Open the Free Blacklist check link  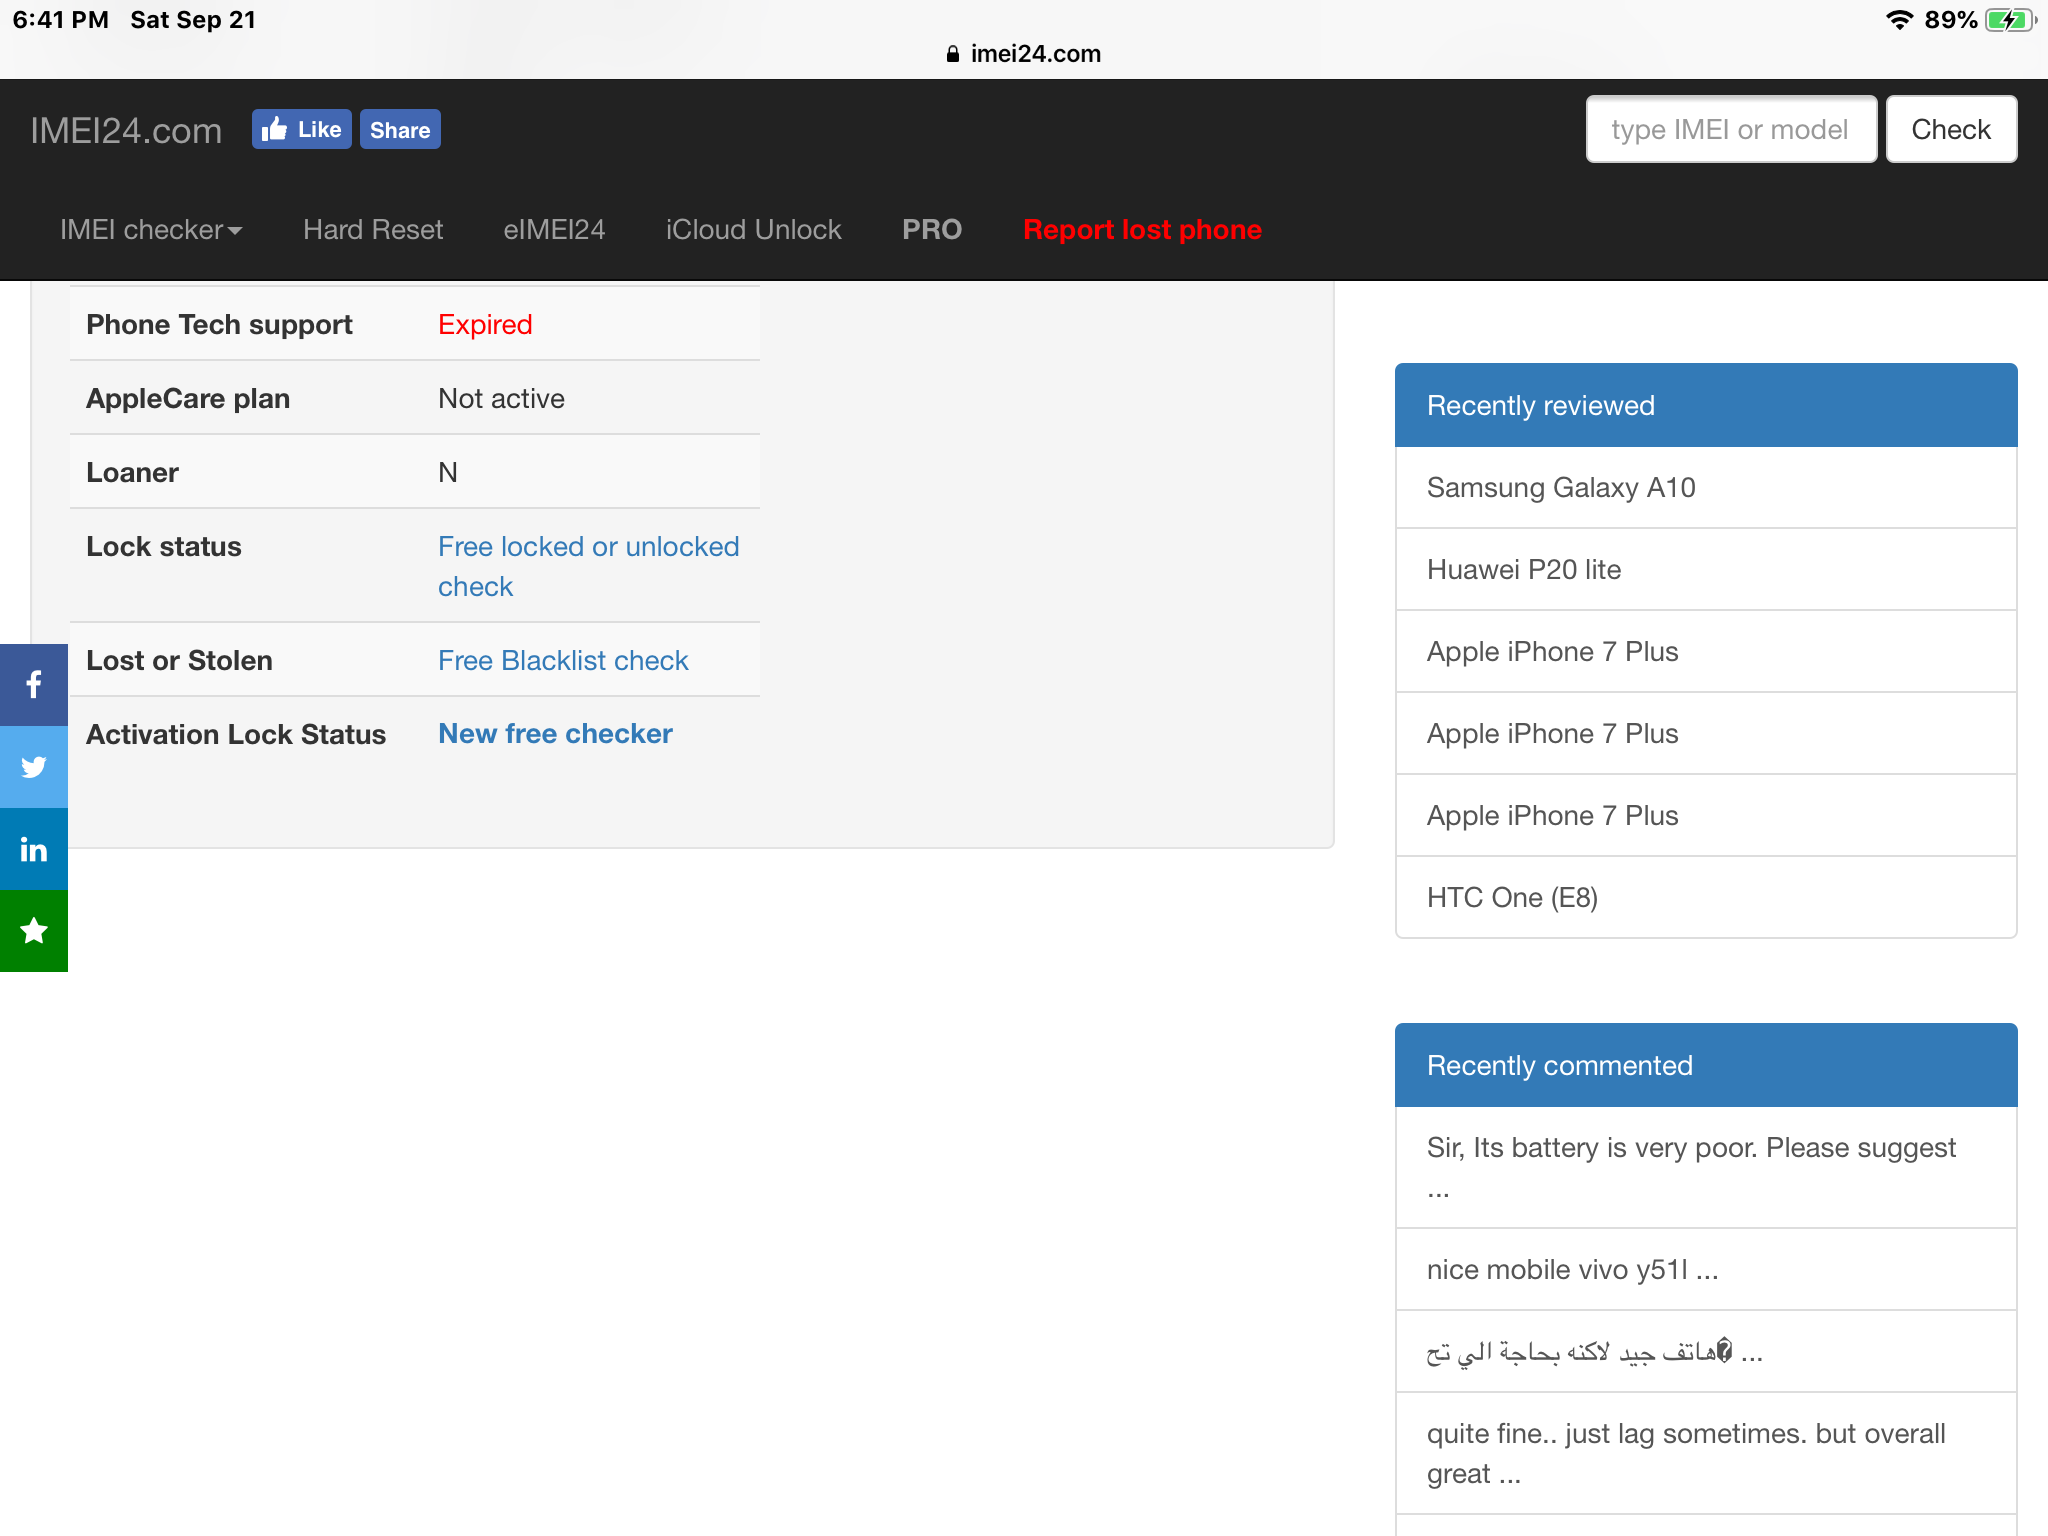click(x=563, y=661)
